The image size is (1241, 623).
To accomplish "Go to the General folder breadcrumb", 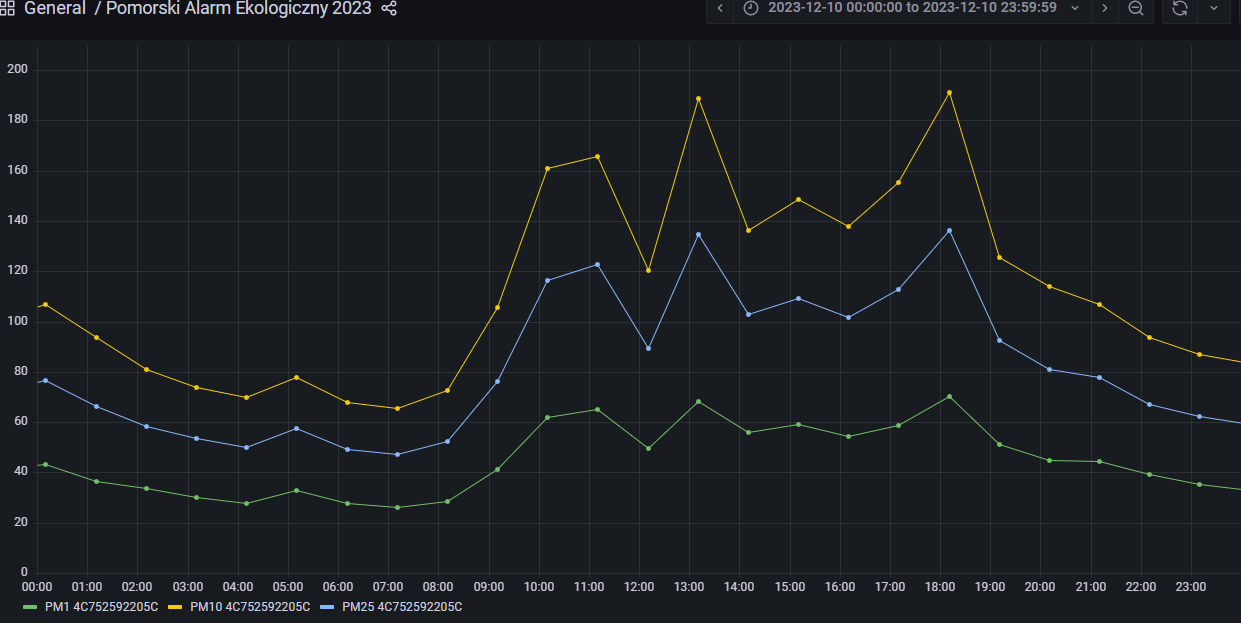I will pyautogui.click(x=54, y=9).
